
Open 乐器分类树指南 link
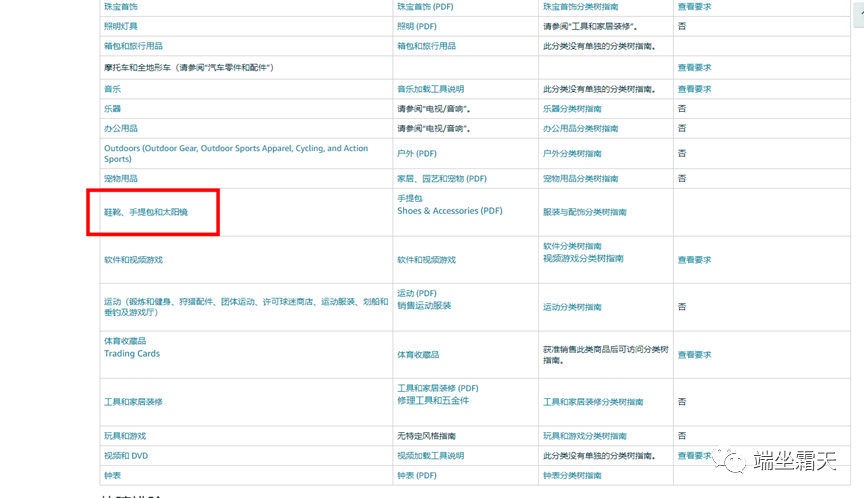pos(572,109)
